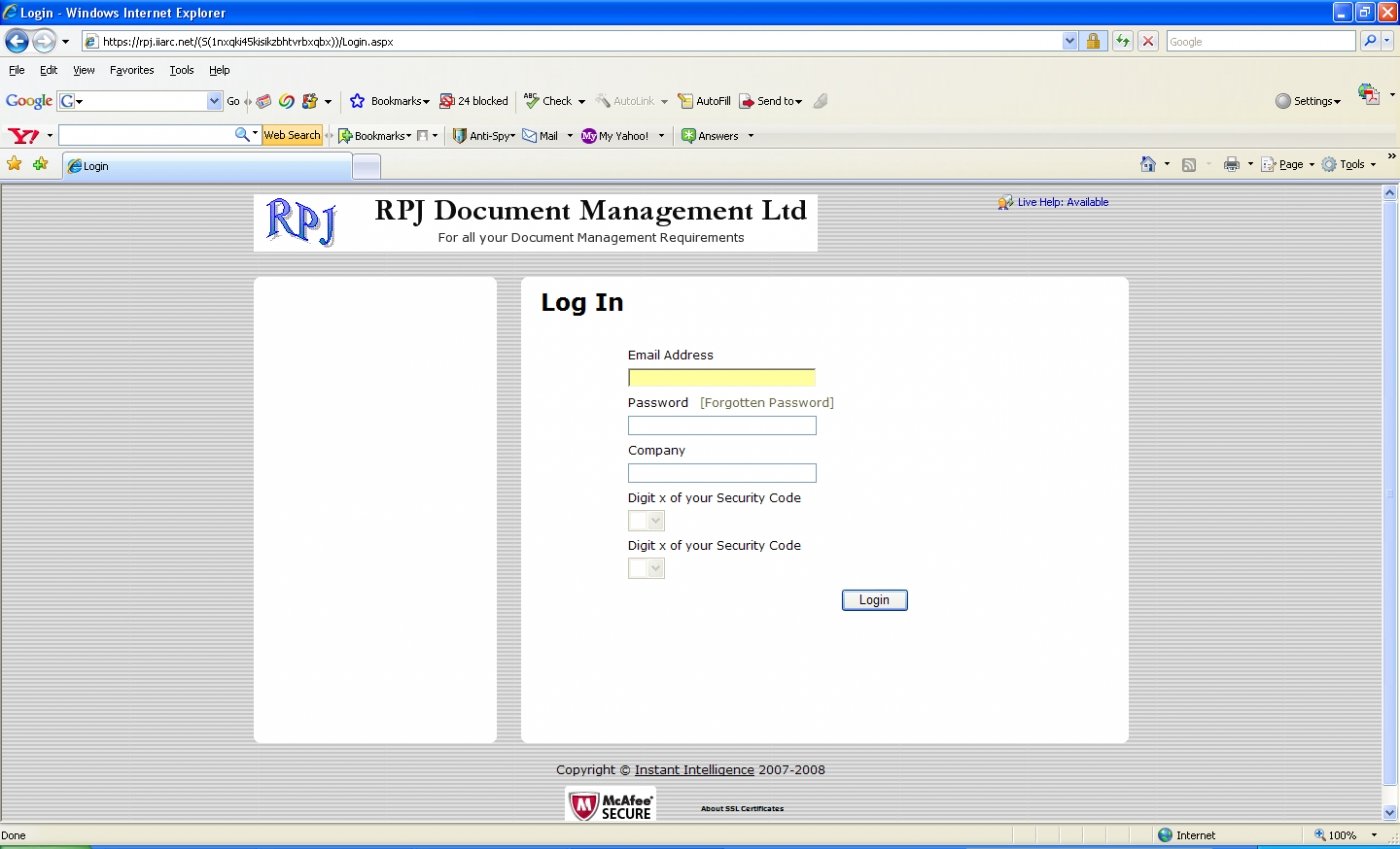The height and width of the screenshot is (849, 1400).
Task: Open the Yahoo Anti-Spy shield menu
Action: coord(484,135)
